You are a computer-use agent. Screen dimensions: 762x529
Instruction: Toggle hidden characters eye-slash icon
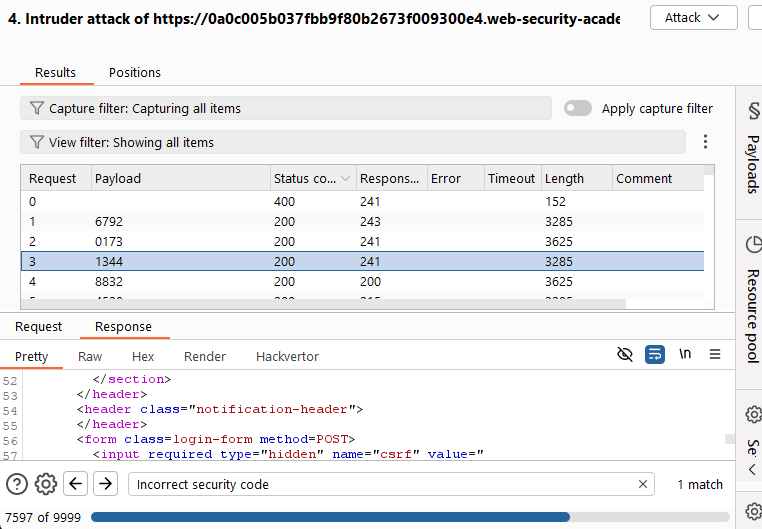coord(625,354)
